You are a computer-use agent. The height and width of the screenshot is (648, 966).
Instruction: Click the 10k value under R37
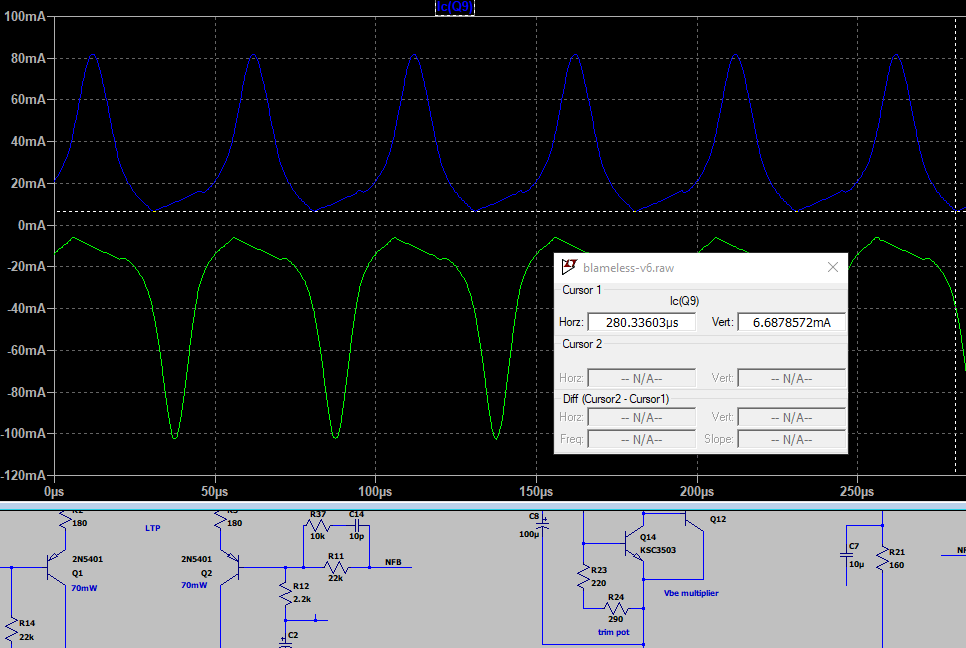(x=317, y=537)
